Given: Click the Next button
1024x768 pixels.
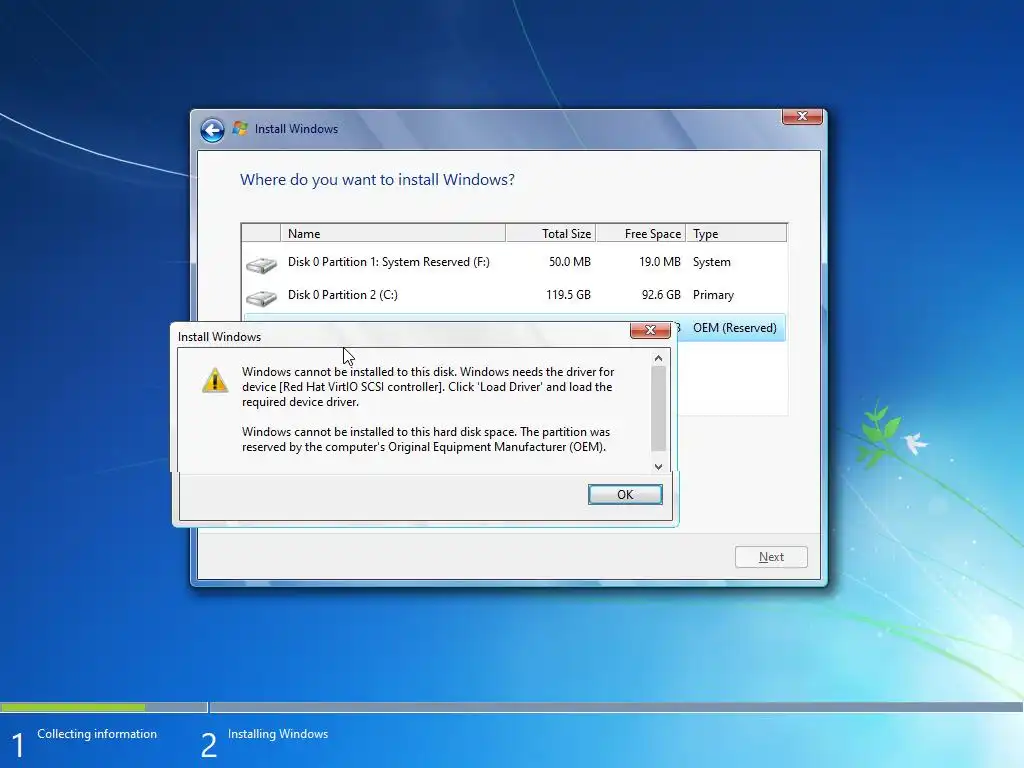Looking at the screenshot, I should tap(771, 557).
